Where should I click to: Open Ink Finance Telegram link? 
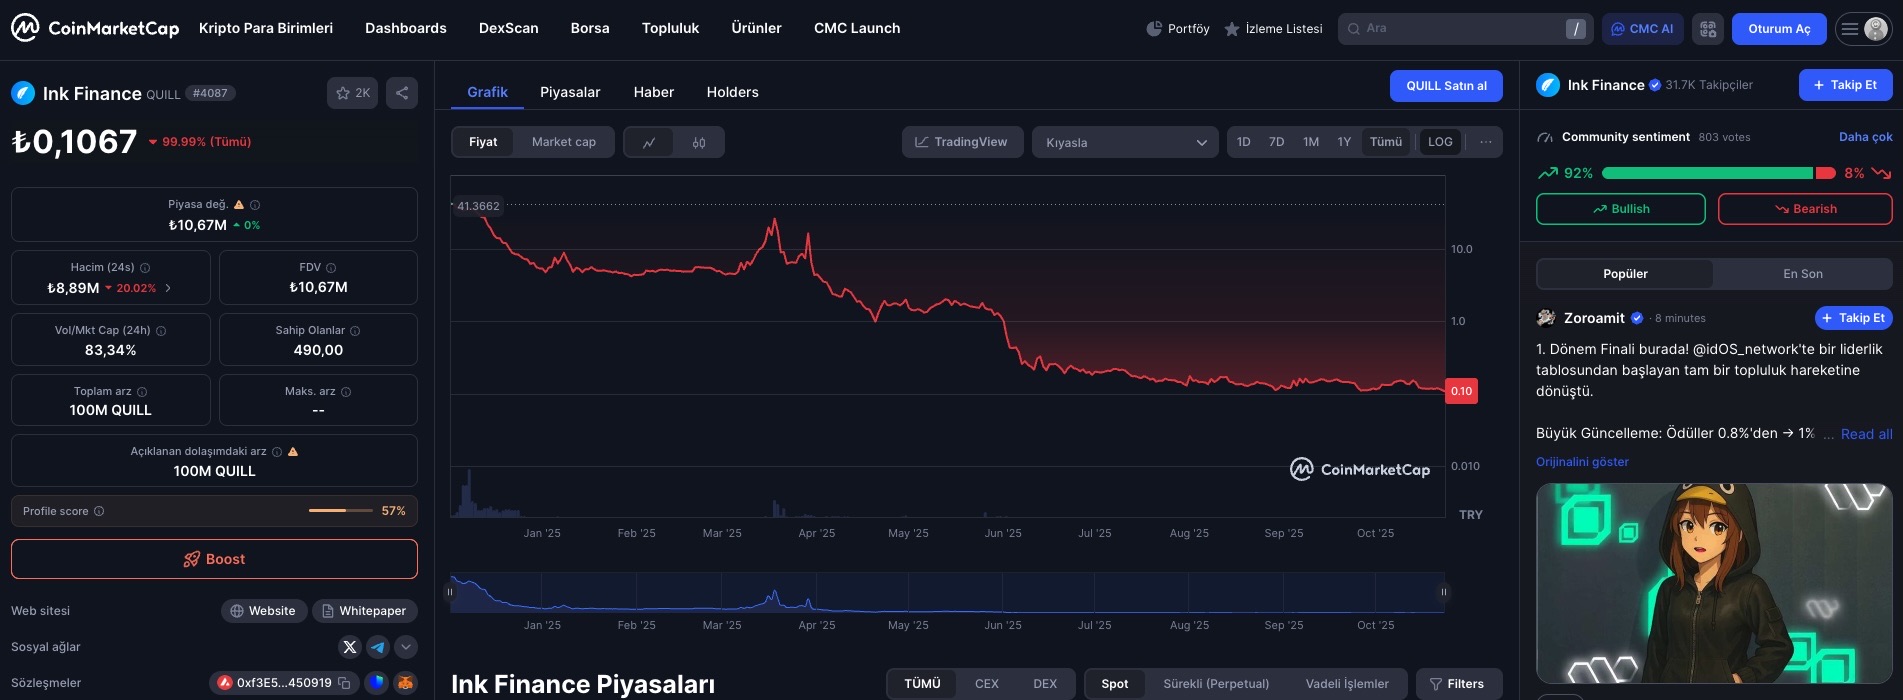pos(378,647)
